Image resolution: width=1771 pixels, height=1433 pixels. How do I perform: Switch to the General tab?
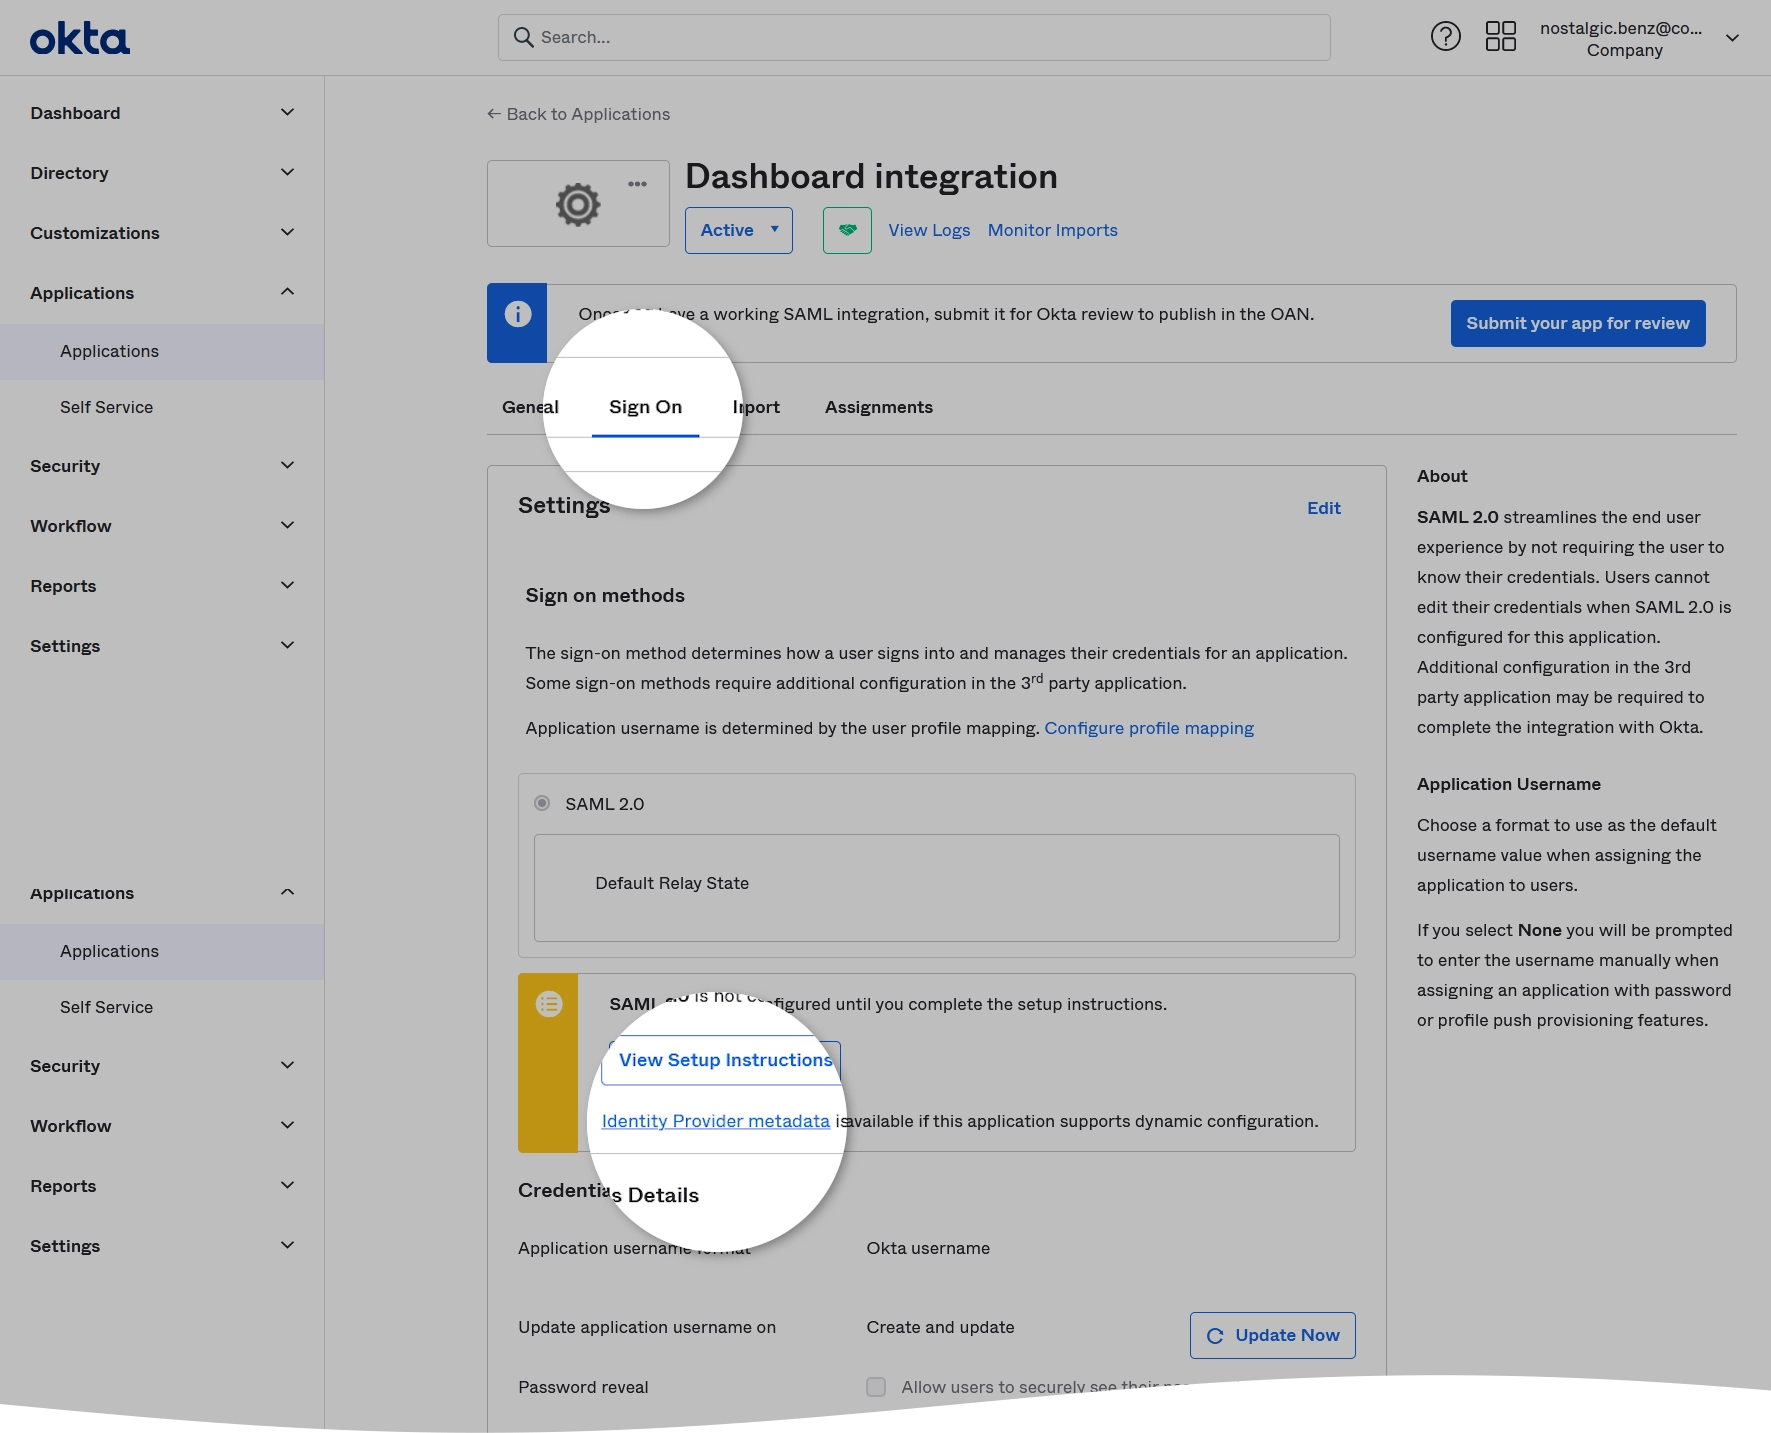(530, 407)
